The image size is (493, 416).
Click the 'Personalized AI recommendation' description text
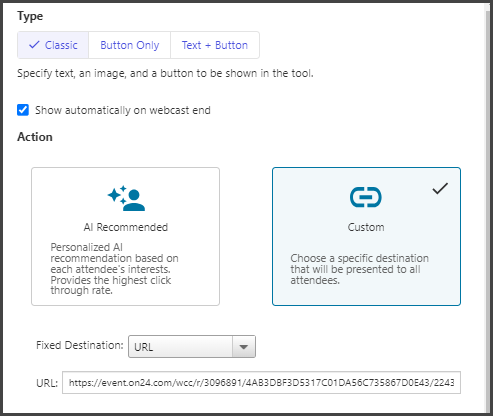[x=114, y=269]
